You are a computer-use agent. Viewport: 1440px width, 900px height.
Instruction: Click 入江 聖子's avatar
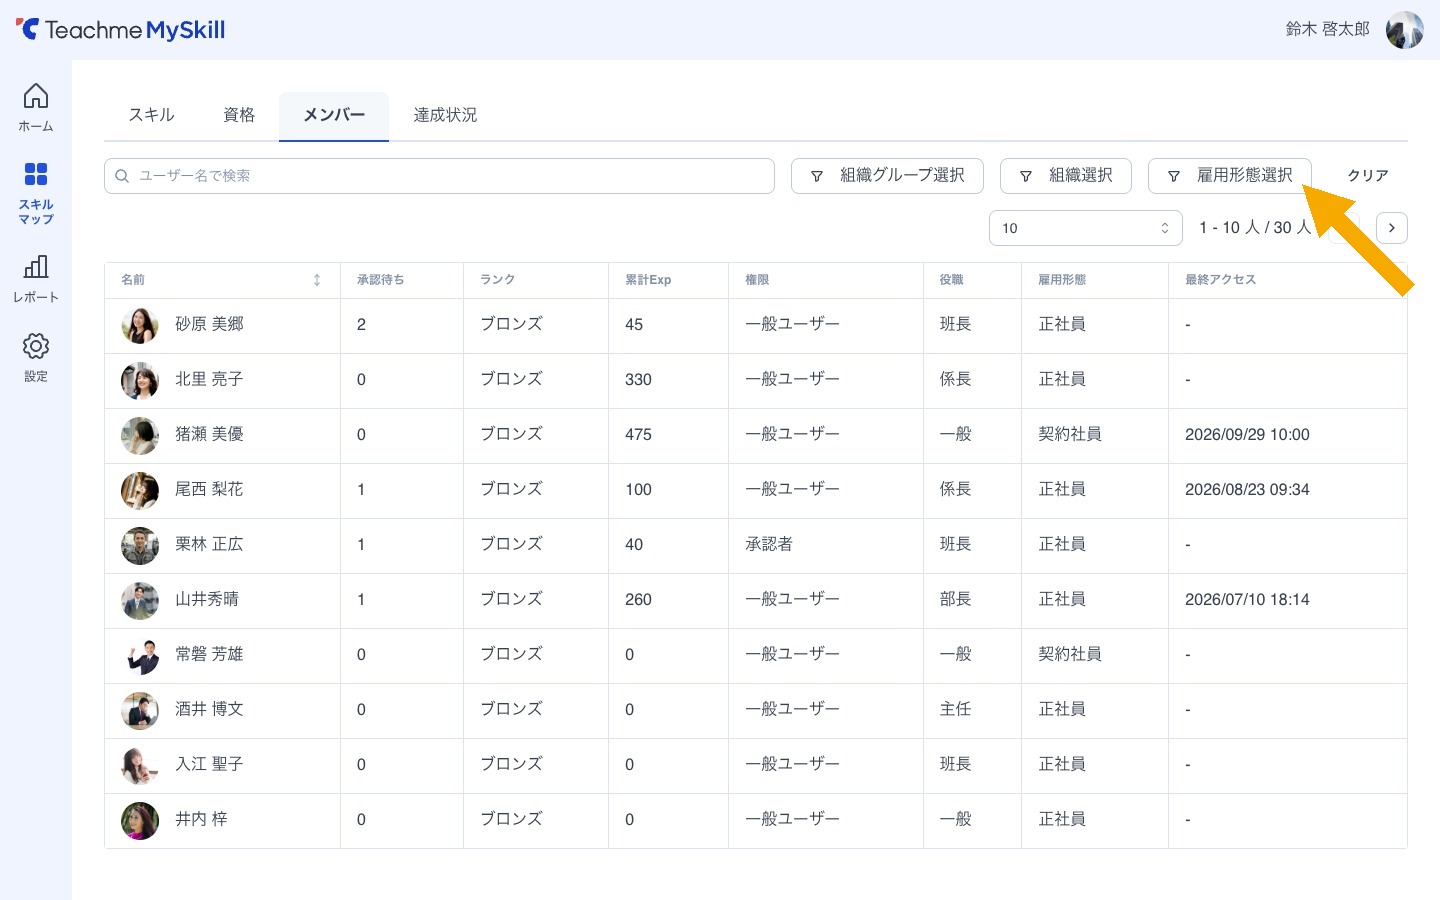140,765
